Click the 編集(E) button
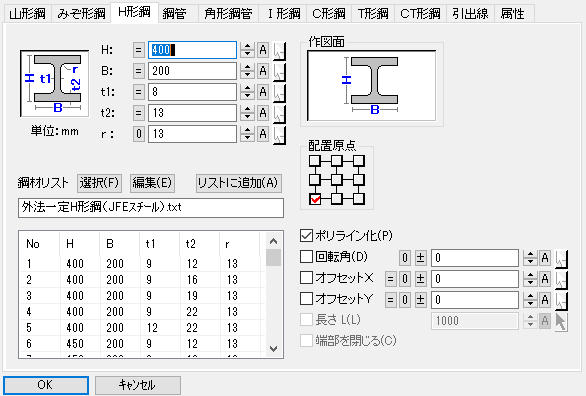Viewport: 586px width, 396px height. [x=152, y=183]
